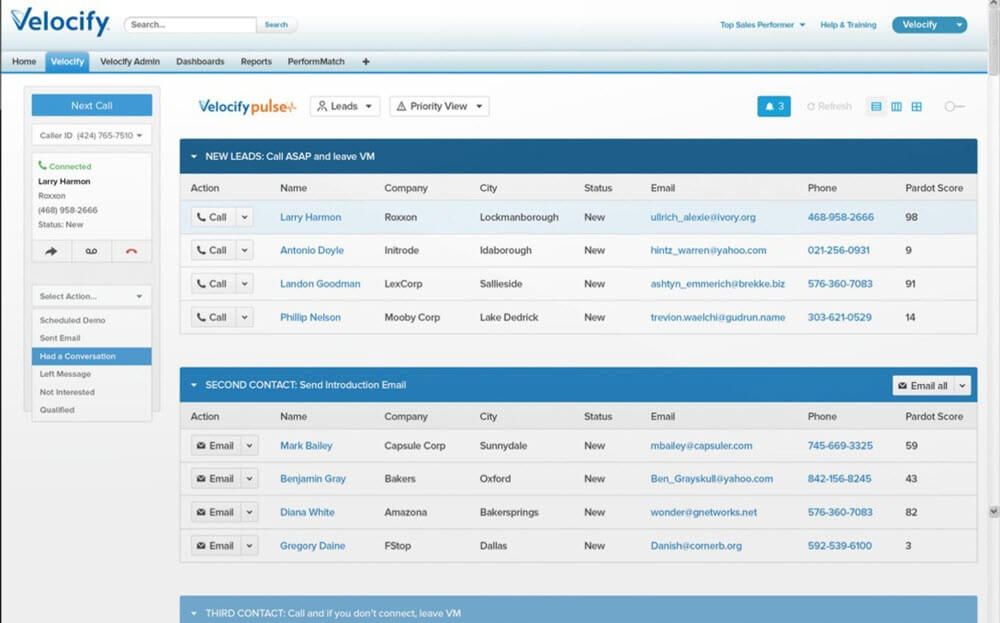Screen dimensions: 1000x623
Task: Switch to the column view layout icon
Action: click(x=897, y=106)
